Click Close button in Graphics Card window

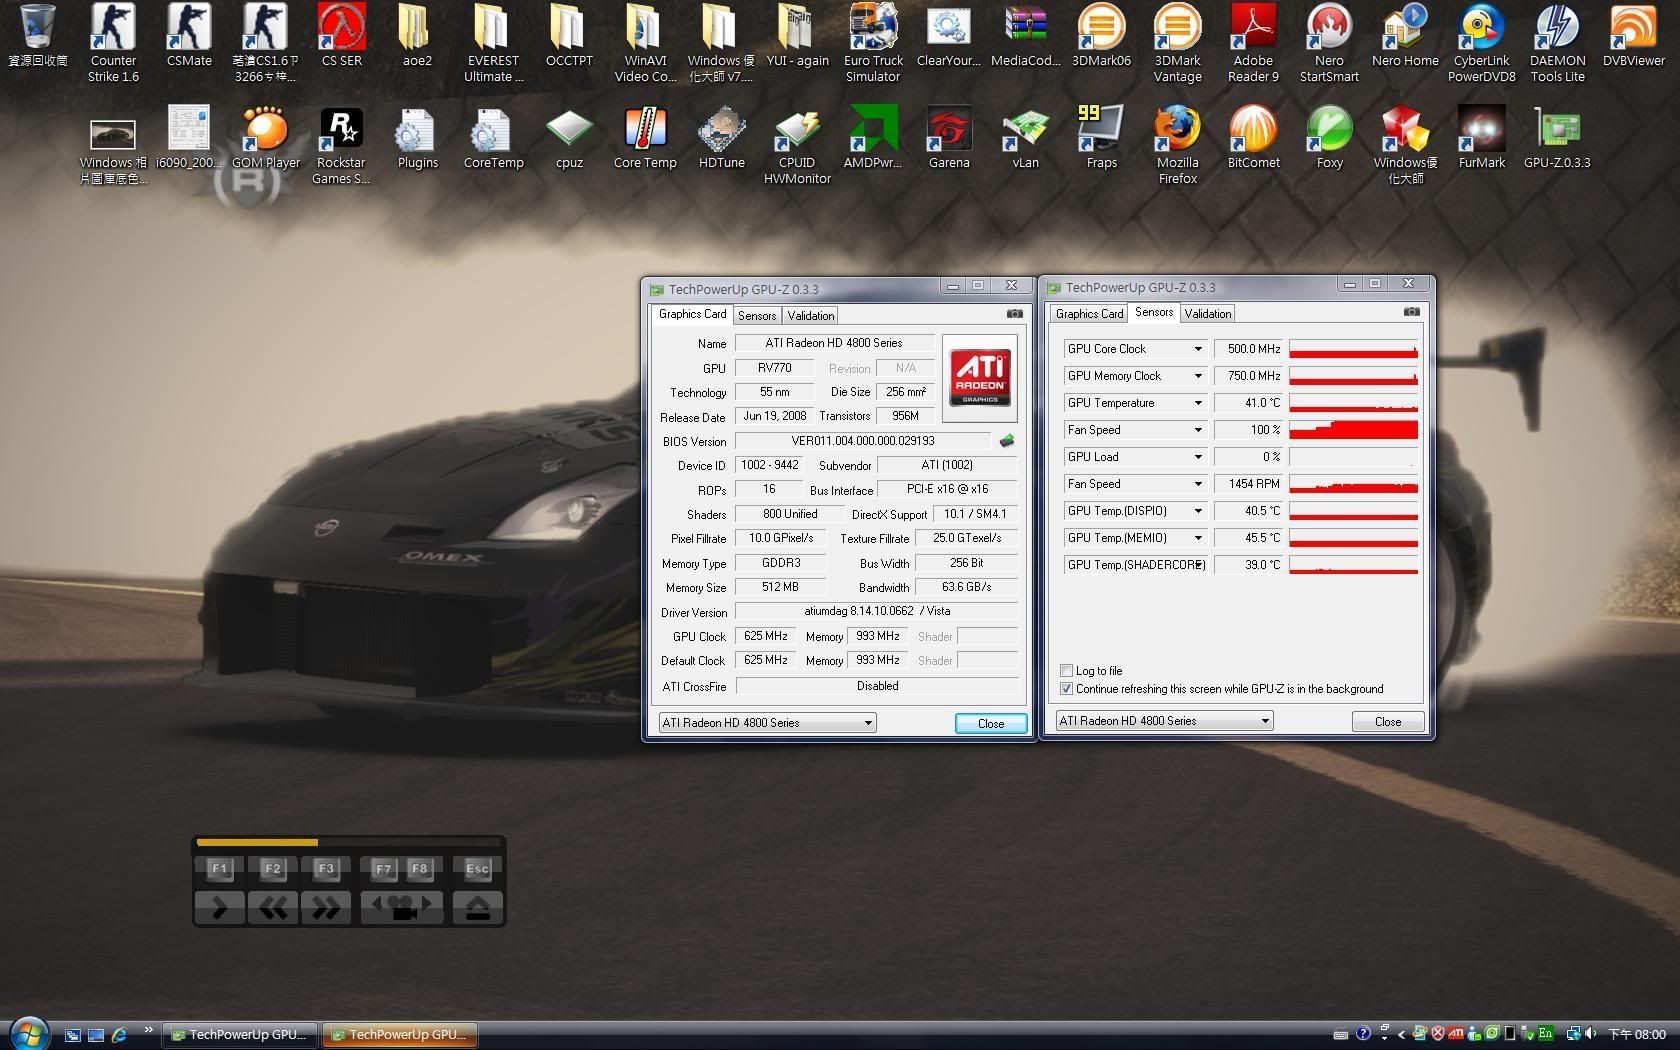[x=990, y=723]
